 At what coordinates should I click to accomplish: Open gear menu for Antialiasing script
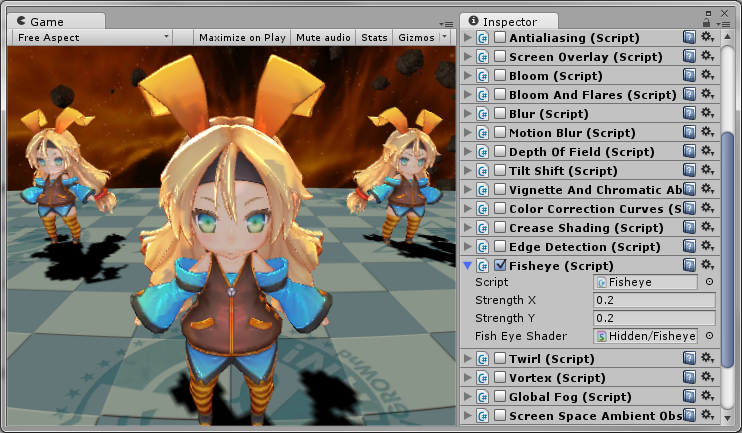click(707, 37)
